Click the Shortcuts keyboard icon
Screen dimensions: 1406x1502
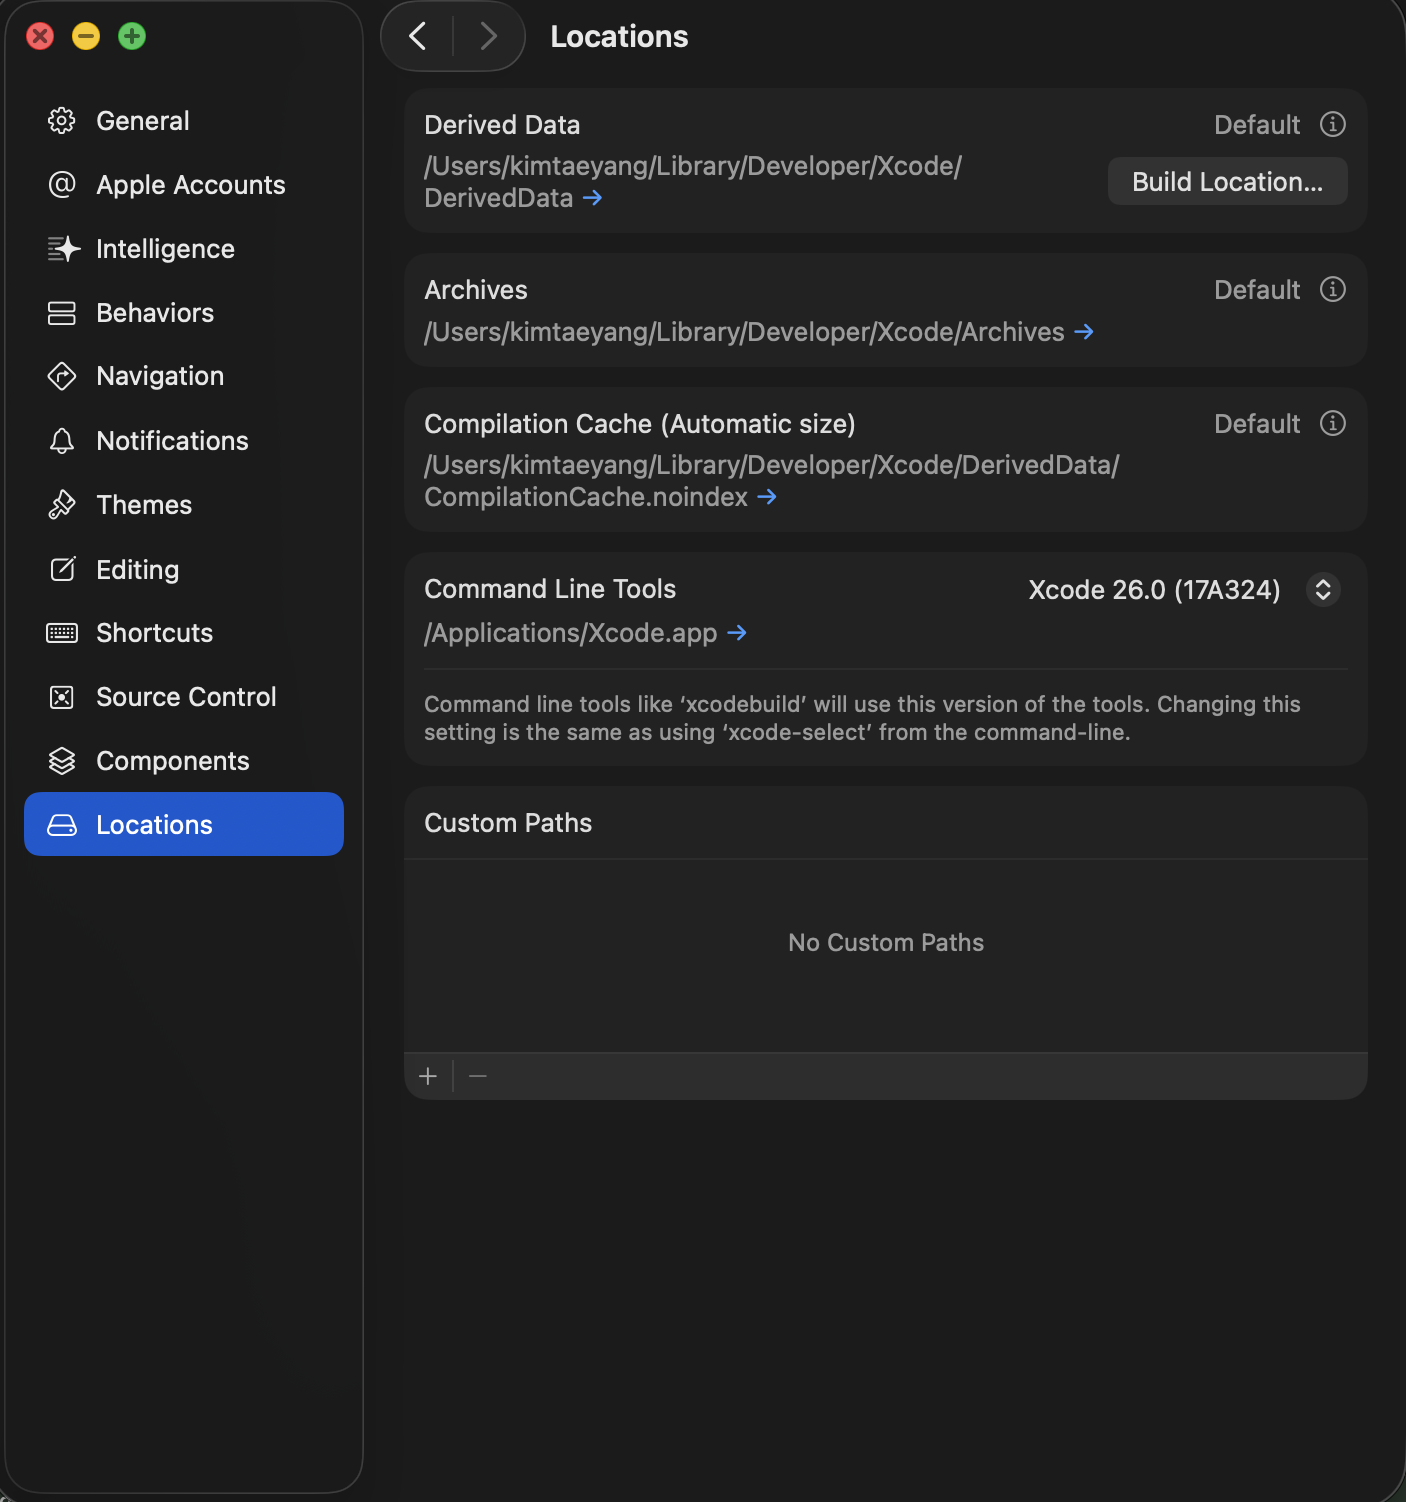tap(62, 633)
